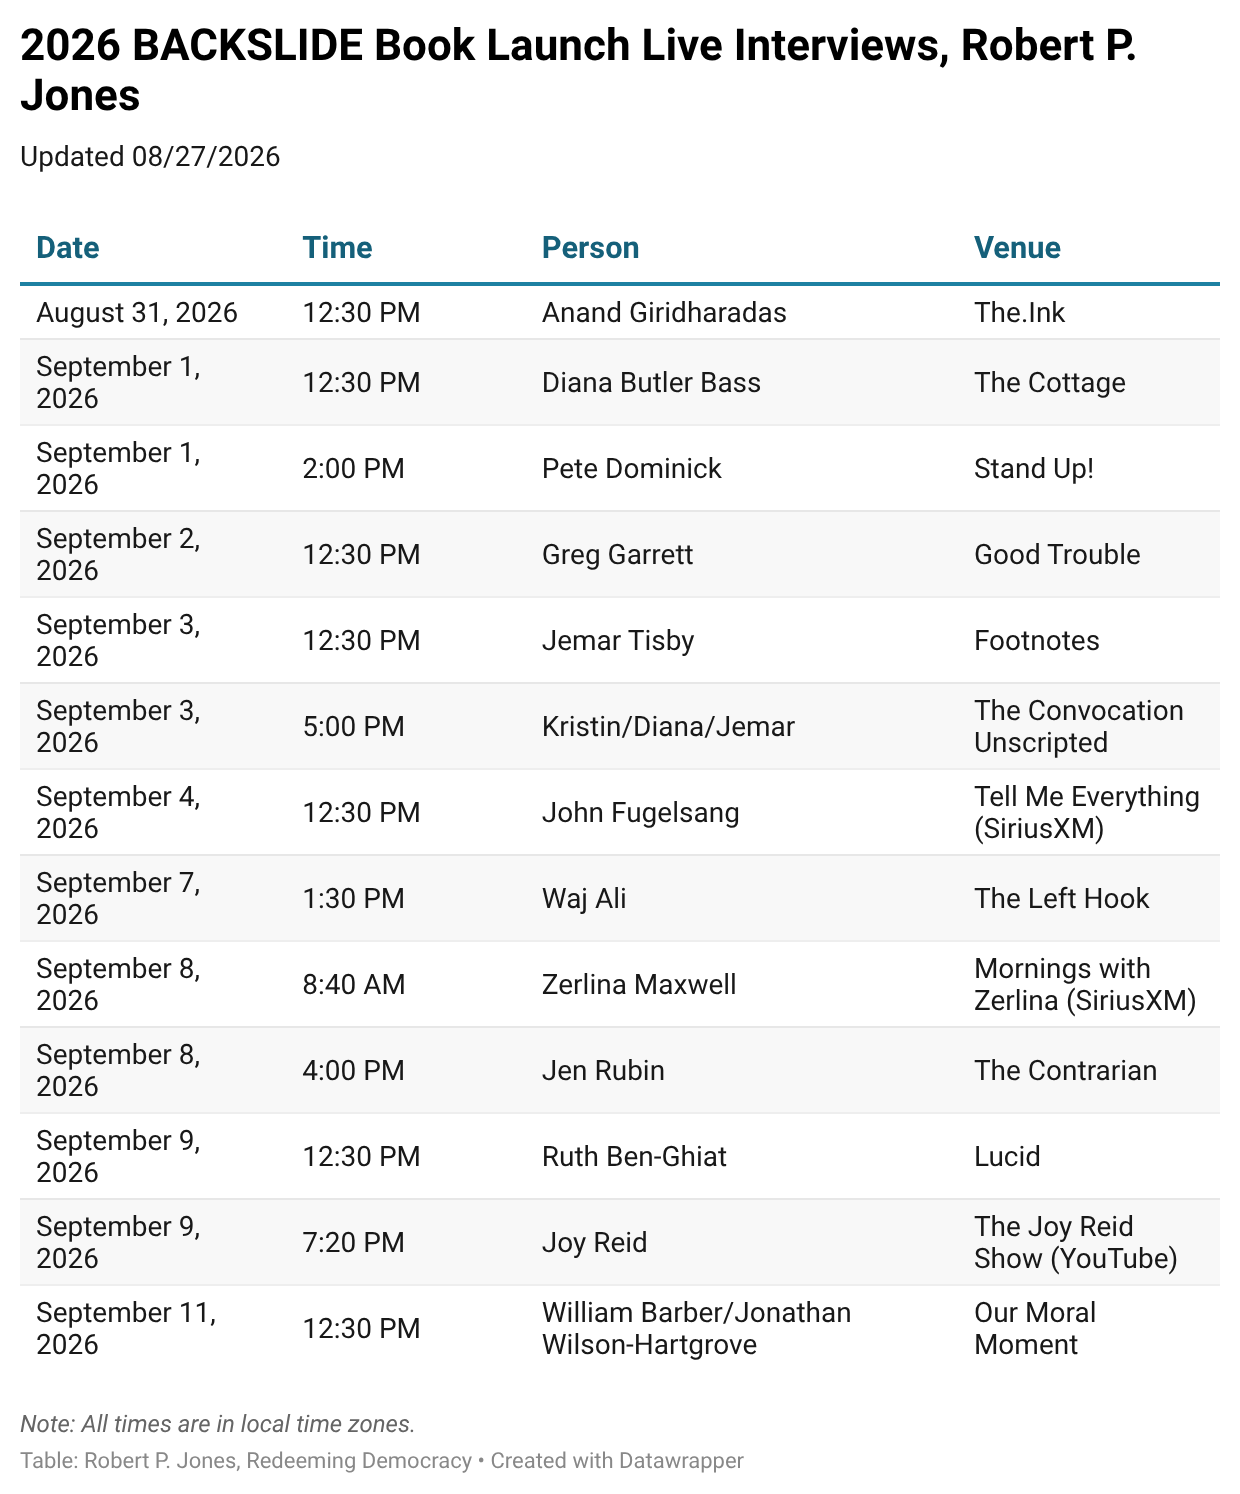Click the Time column header
This screenshot has width=1240, height=1494.
[x=337, y=248]
